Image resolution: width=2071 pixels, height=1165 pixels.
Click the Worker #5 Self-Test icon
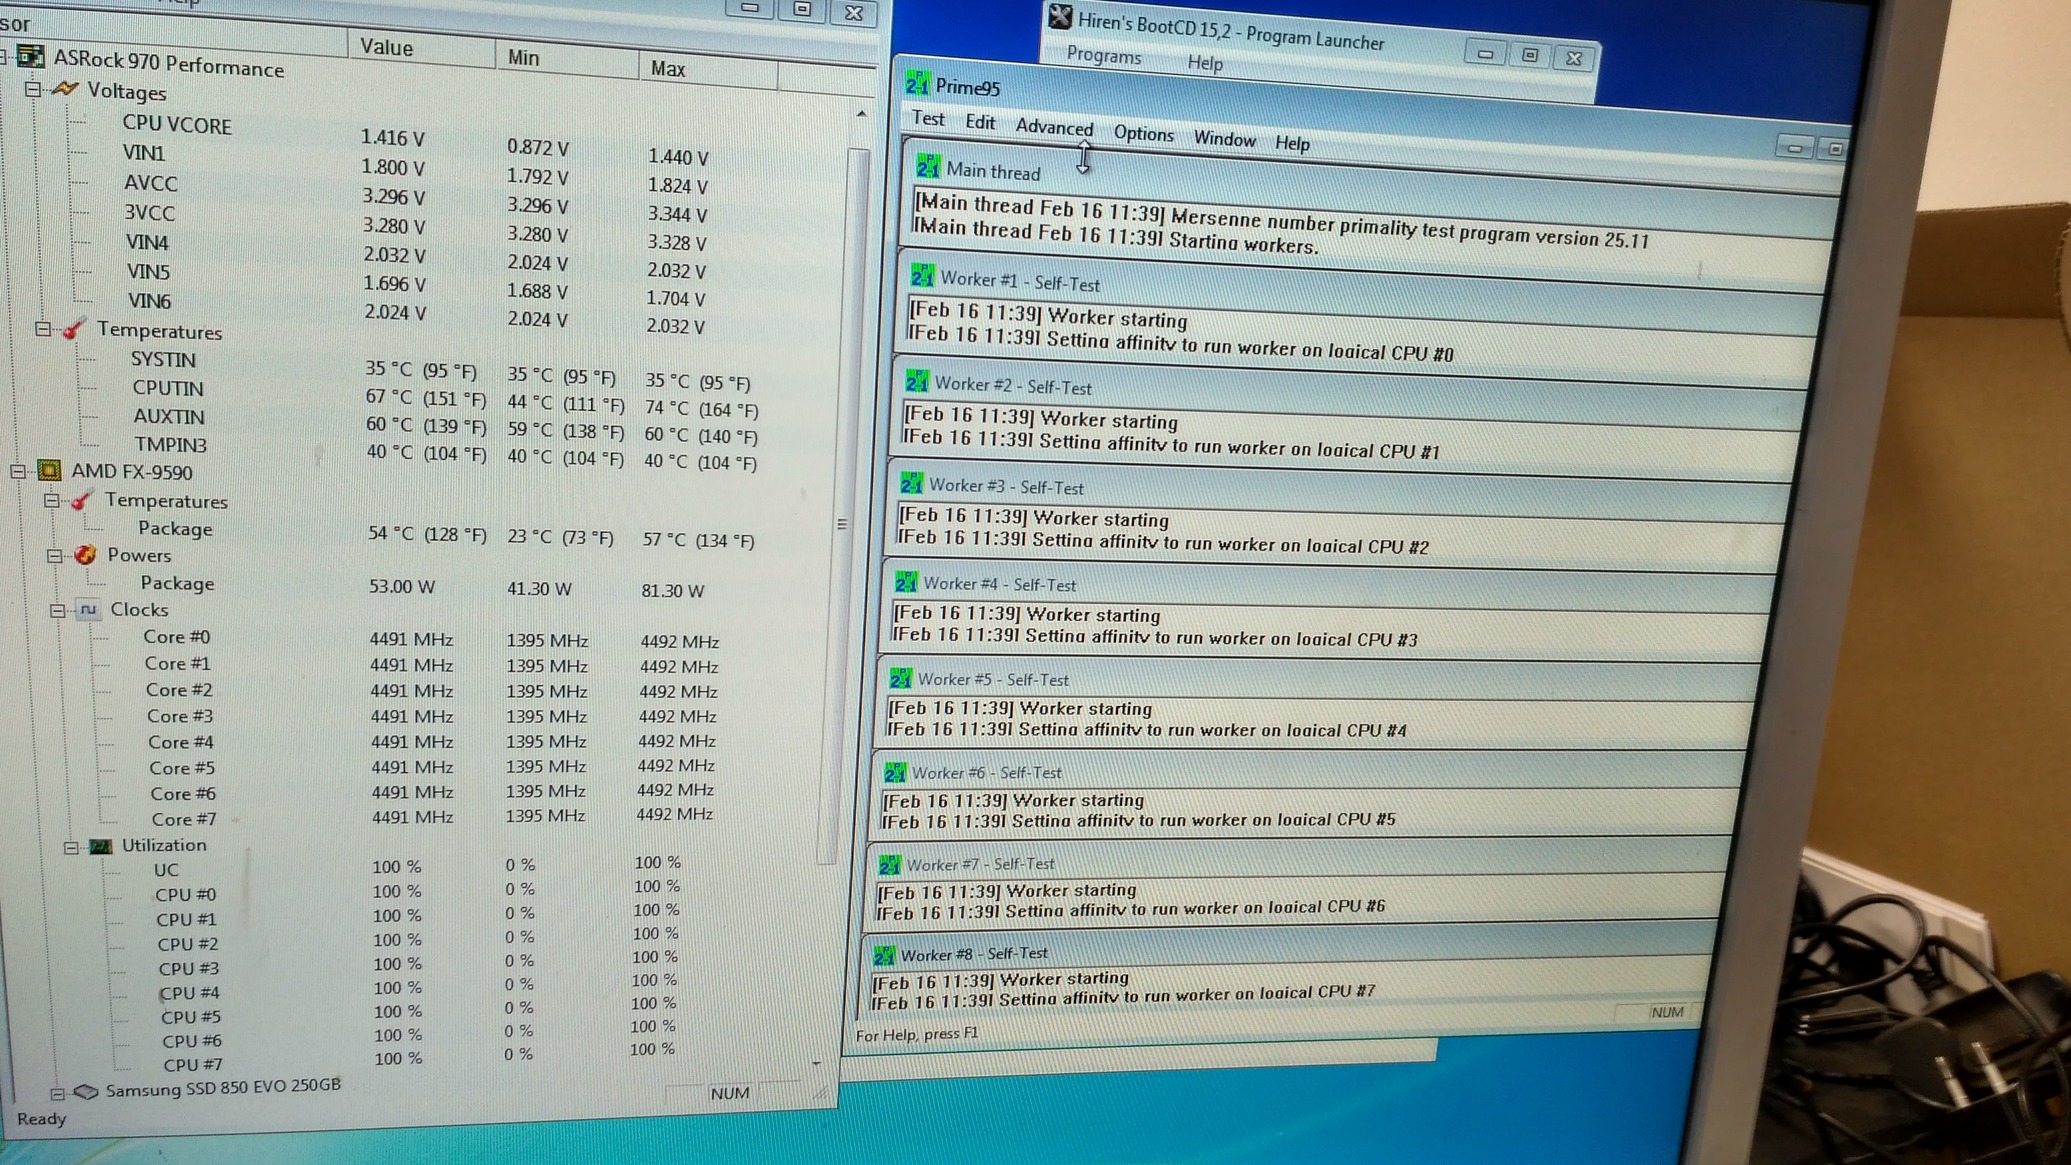click(x=900, y=677)
